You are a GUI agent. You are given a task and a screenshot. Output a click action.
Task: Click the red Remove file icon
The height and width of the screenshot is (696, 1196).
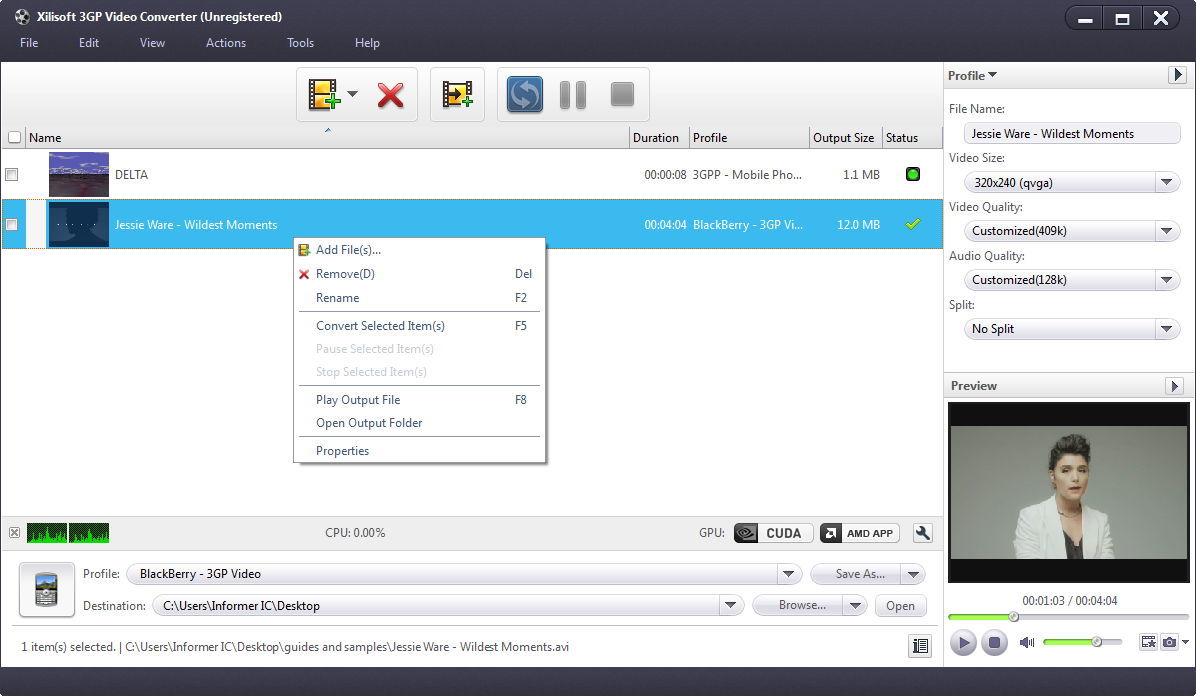pyautogui.click(x=389, y=93)
